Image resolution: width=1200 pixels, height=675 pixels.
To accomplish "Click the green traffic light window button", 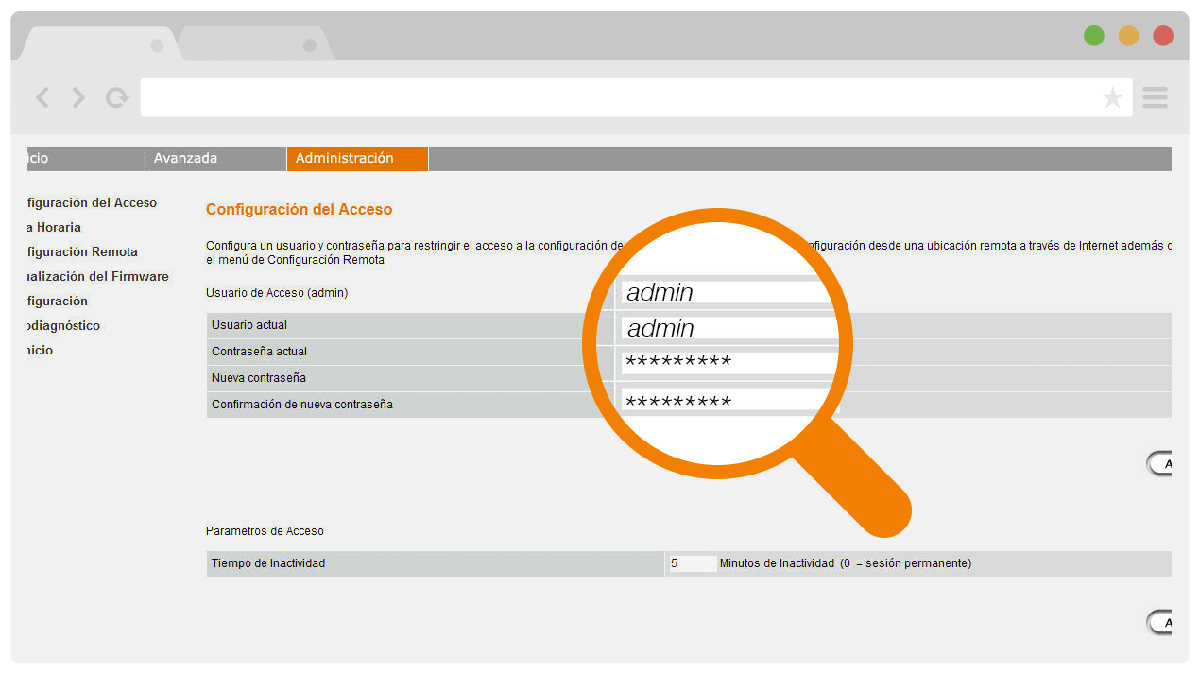I will (x=1094, y=34).
